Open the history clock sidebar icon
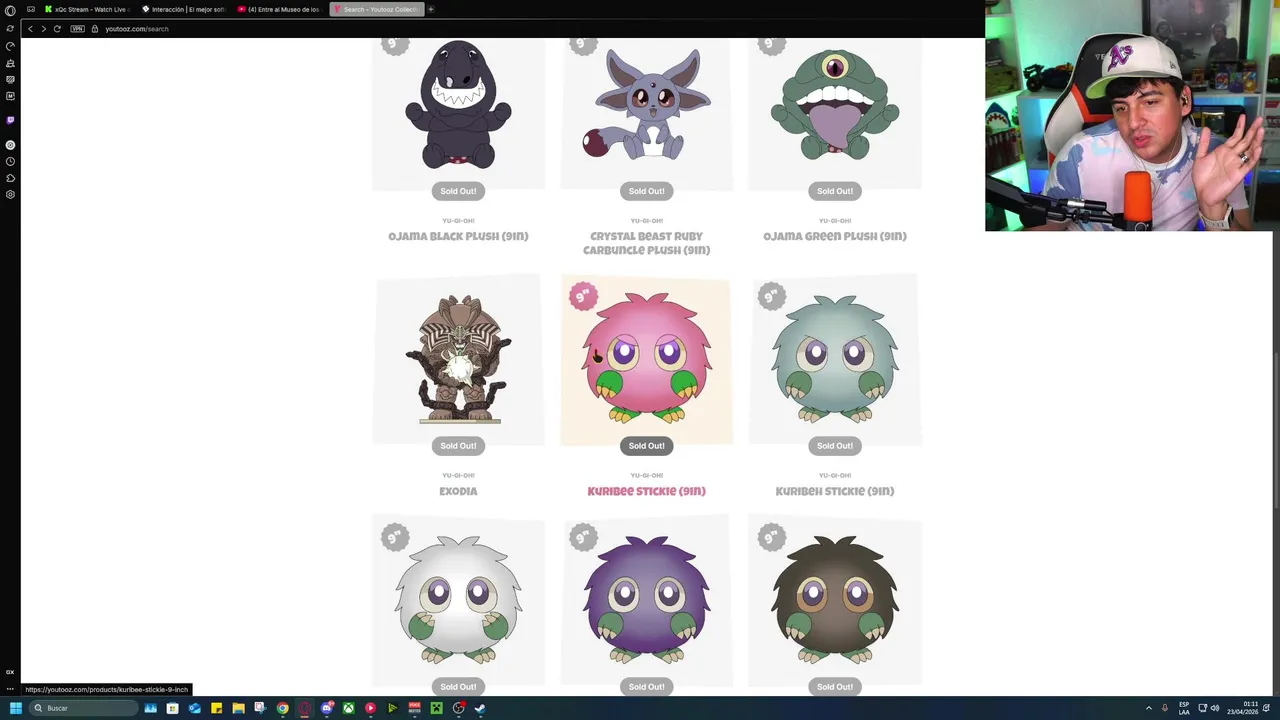 click(x=10, y=161)
